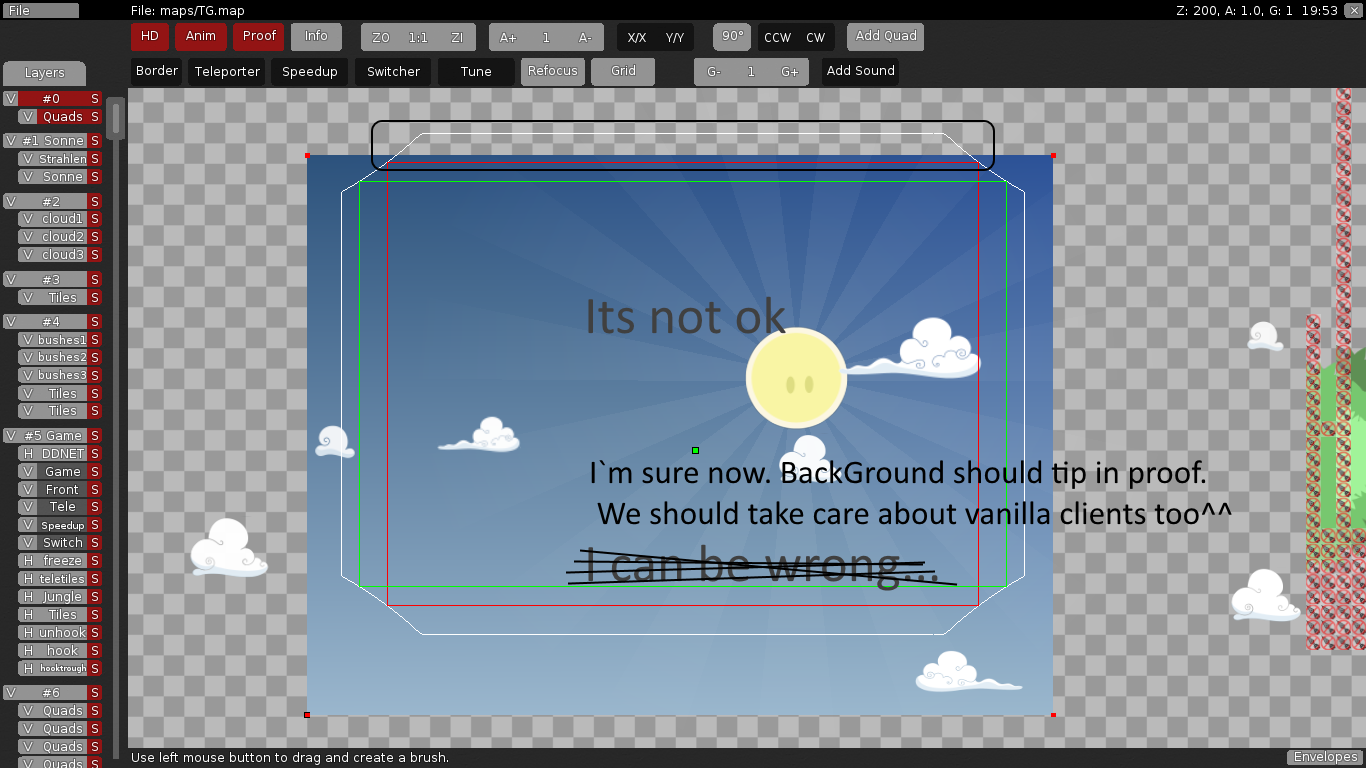Reset the view with the 1:1 icon

coord(417,37)
